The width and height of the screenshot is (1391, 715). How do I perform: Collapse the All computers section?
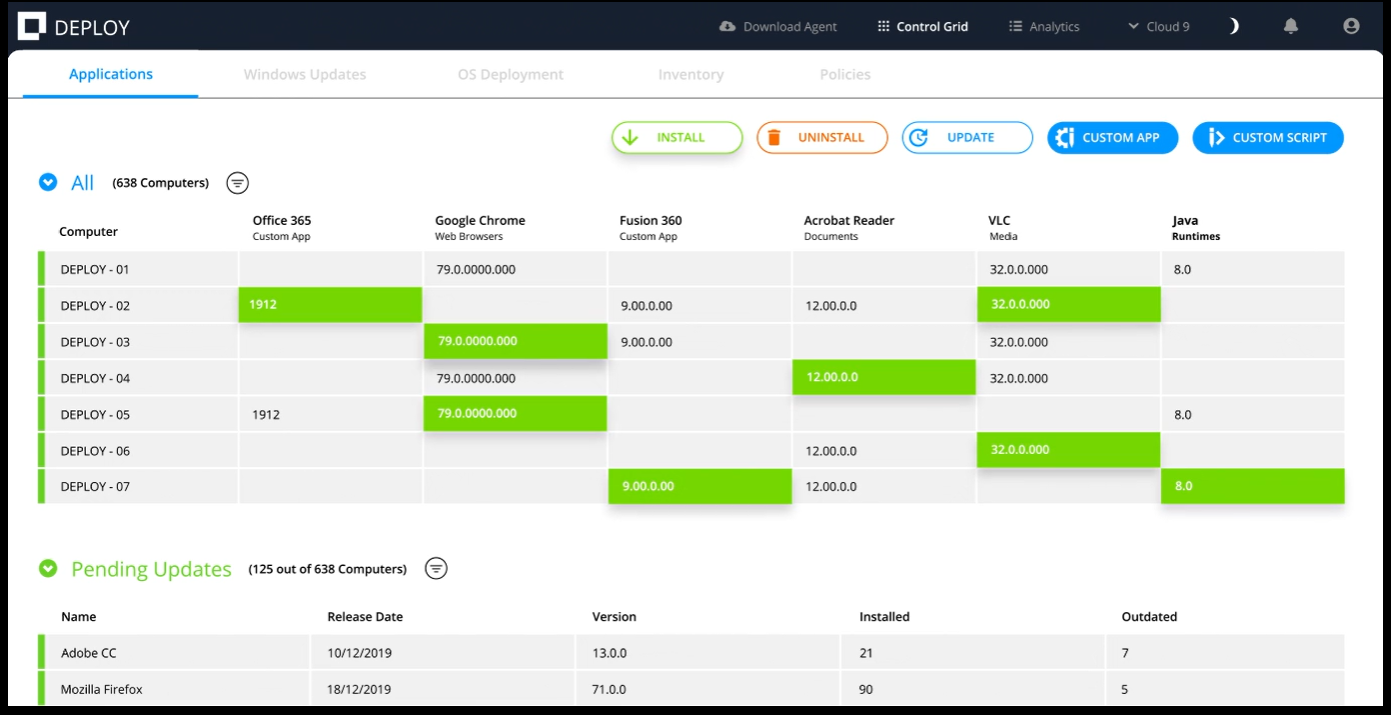[47, 183]
